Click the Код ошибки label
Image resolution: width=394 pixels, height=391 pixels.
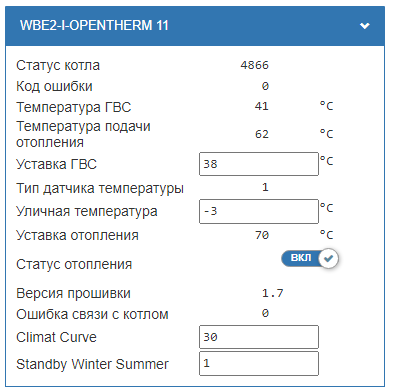click(54, 86)
